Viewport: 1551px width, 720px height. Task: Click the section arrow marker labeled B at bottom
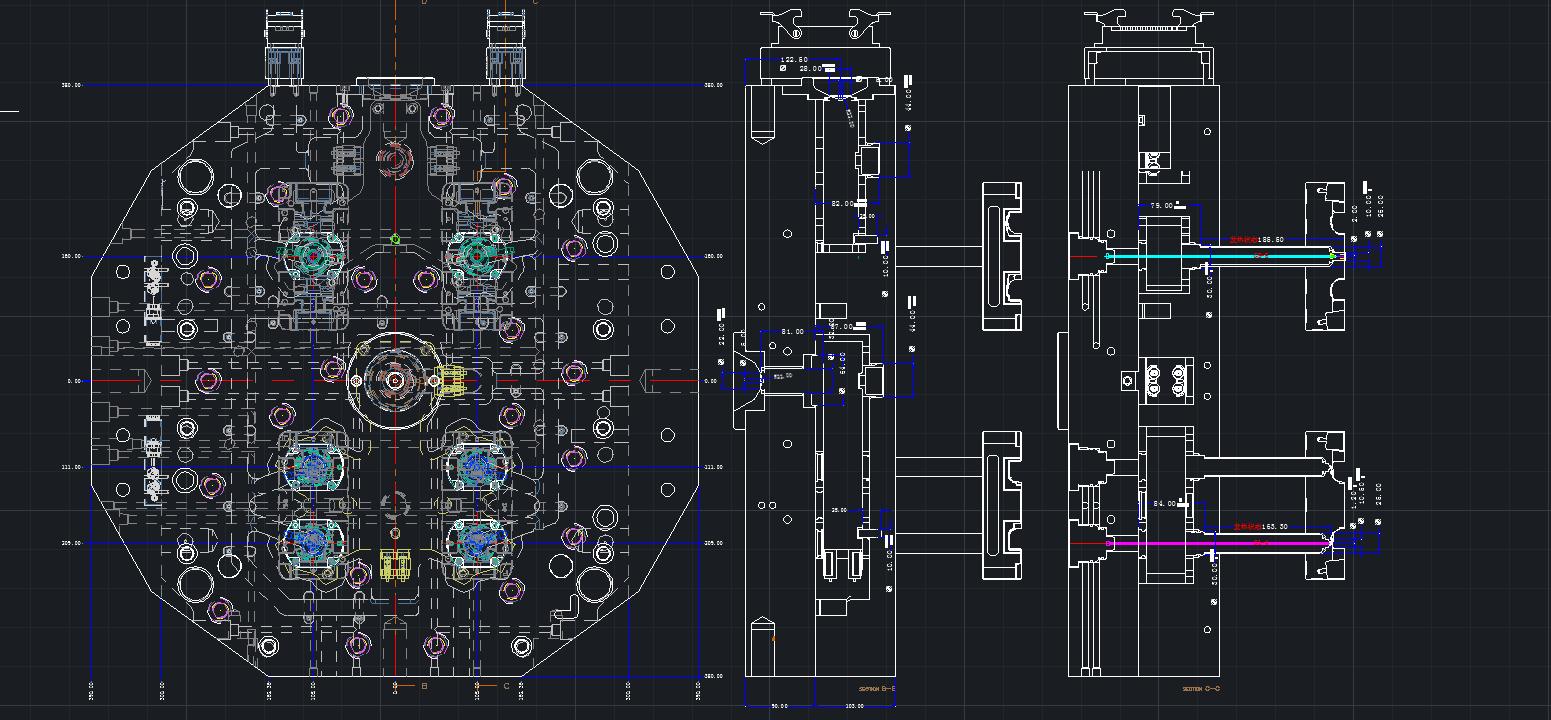424,686
